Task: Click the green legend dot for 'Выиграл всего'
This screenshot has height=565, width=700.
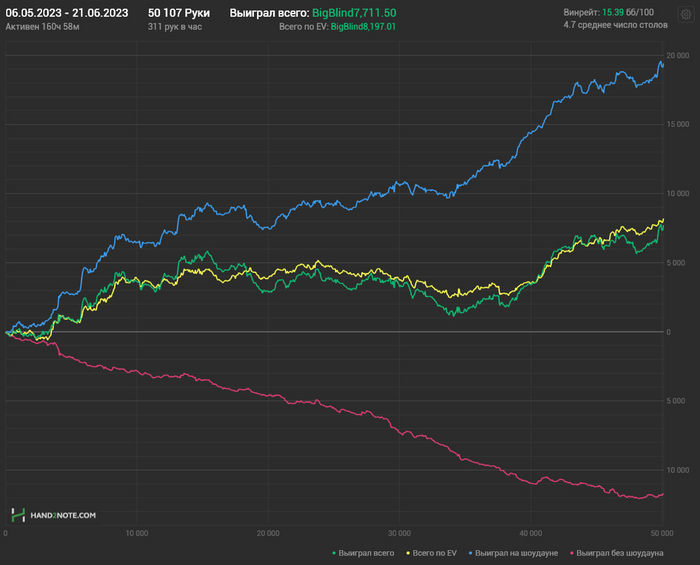Action: (334, 553)
